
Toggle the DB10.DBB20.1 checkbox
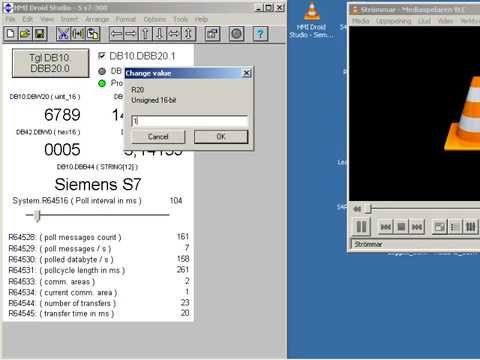click(102, 56)
